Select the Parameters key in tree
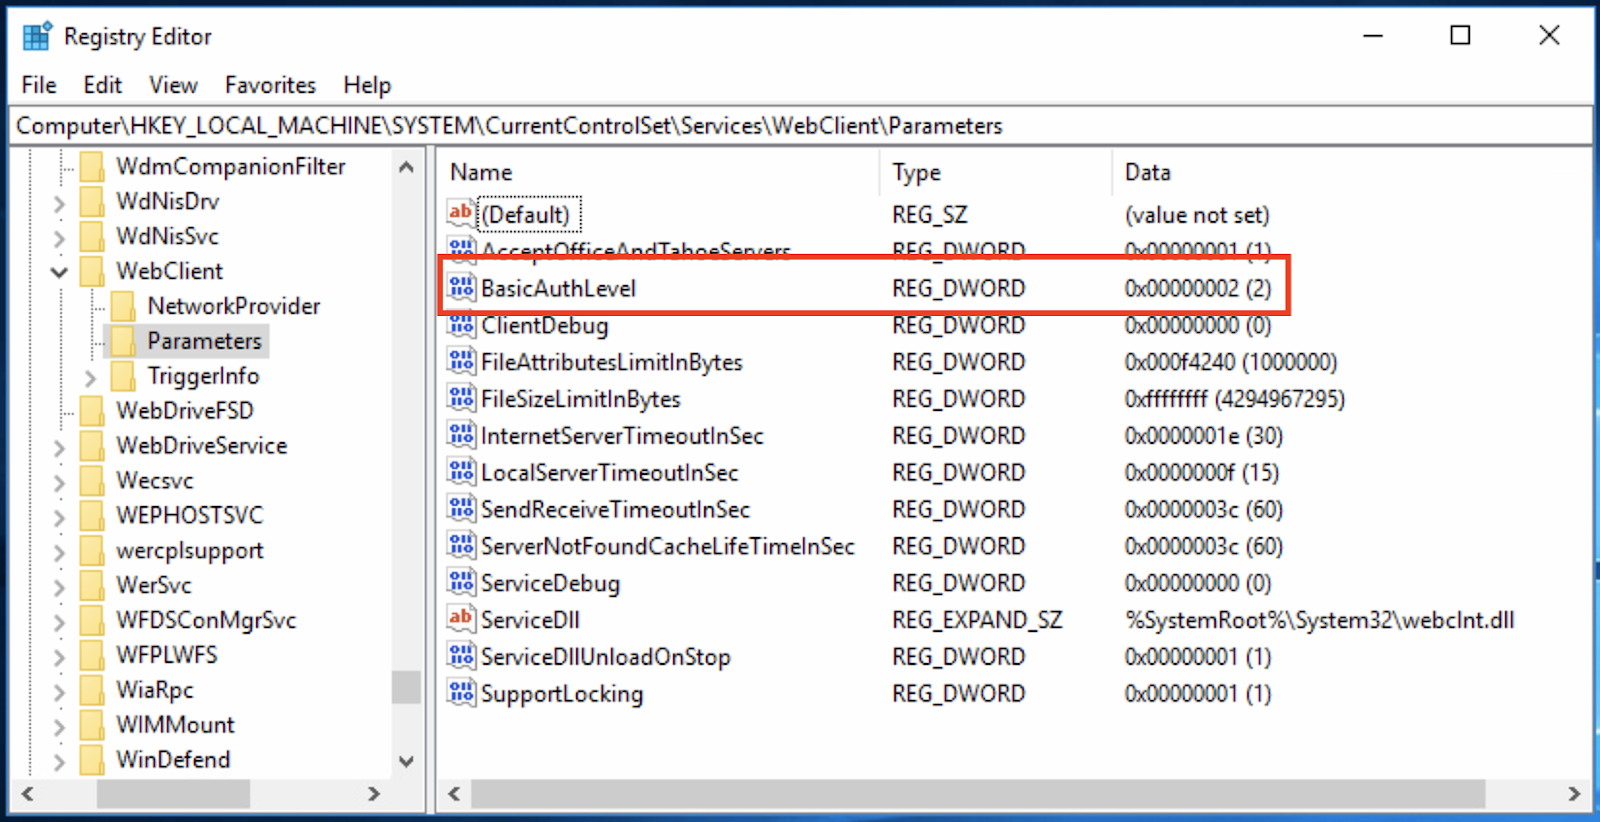This screenshot has width=1600, height=822. tap(204, 341)
